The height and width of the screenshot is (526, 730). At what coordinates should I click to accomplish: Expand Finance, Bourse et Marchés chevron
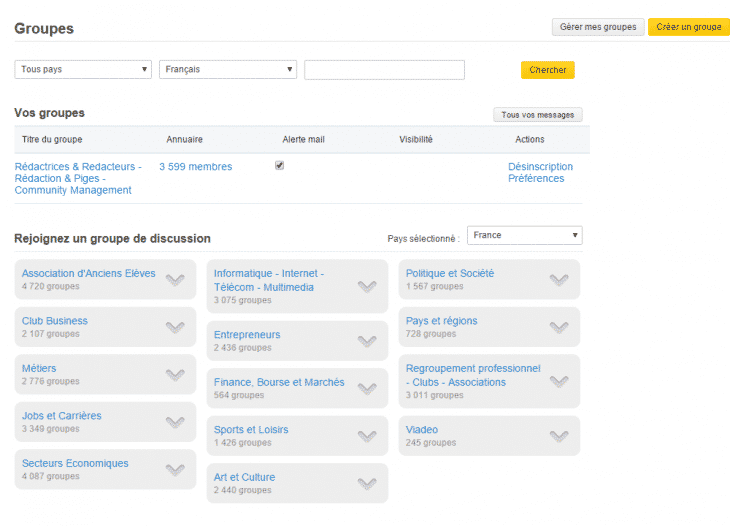[367, 389]
